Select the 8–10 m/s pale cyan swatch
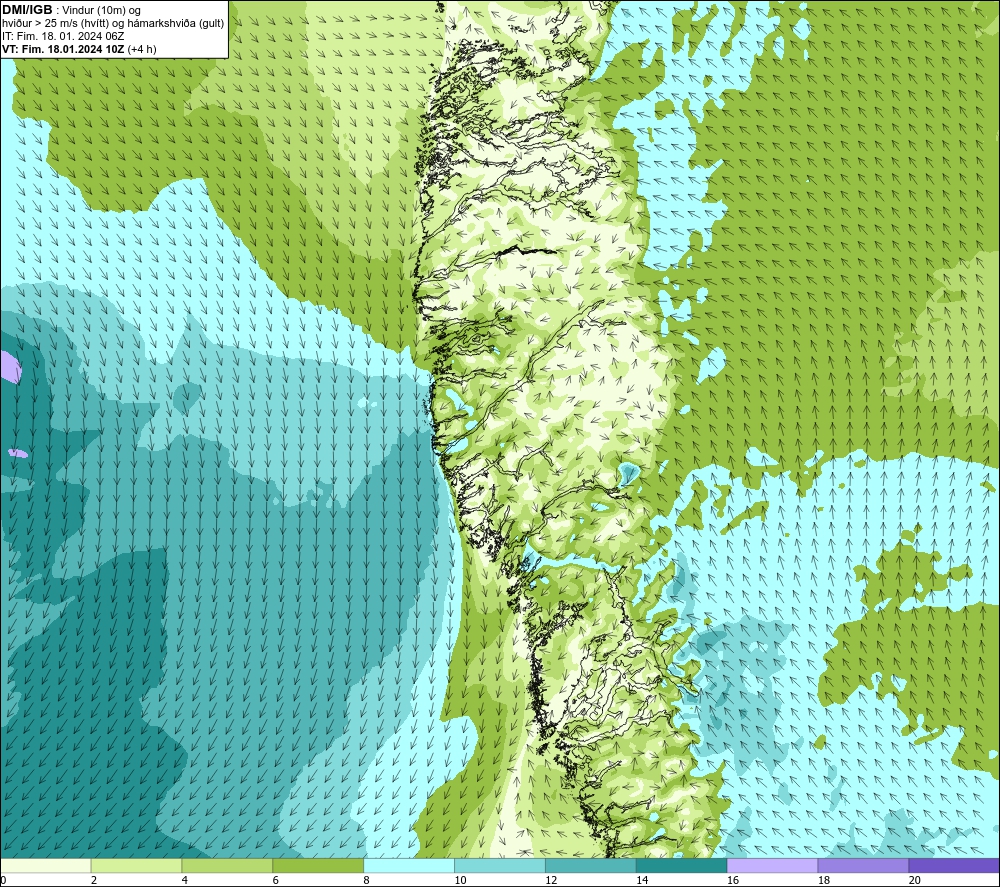Viewport: 1000px width, 887px height. tap(409, 865)
